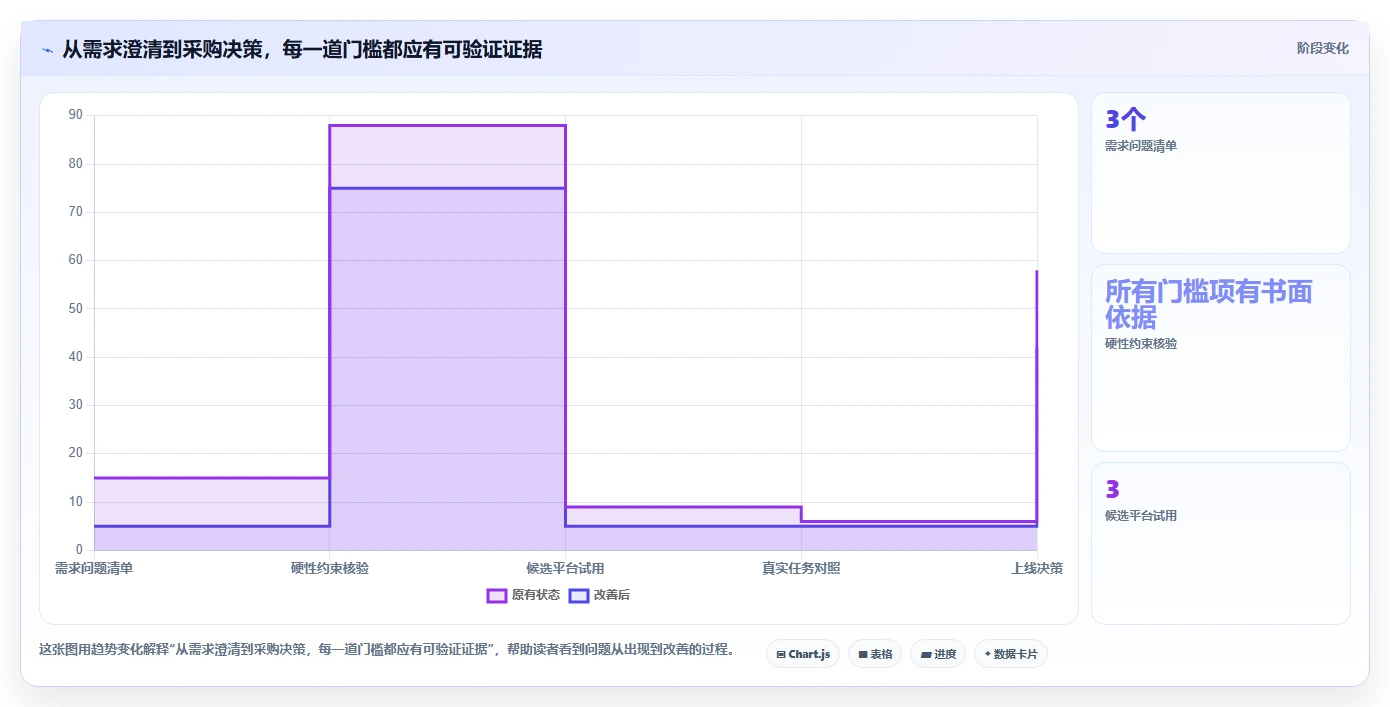Click the large 3个 value text
This screenshot has height=707, width=1390.
(1125, 120)
